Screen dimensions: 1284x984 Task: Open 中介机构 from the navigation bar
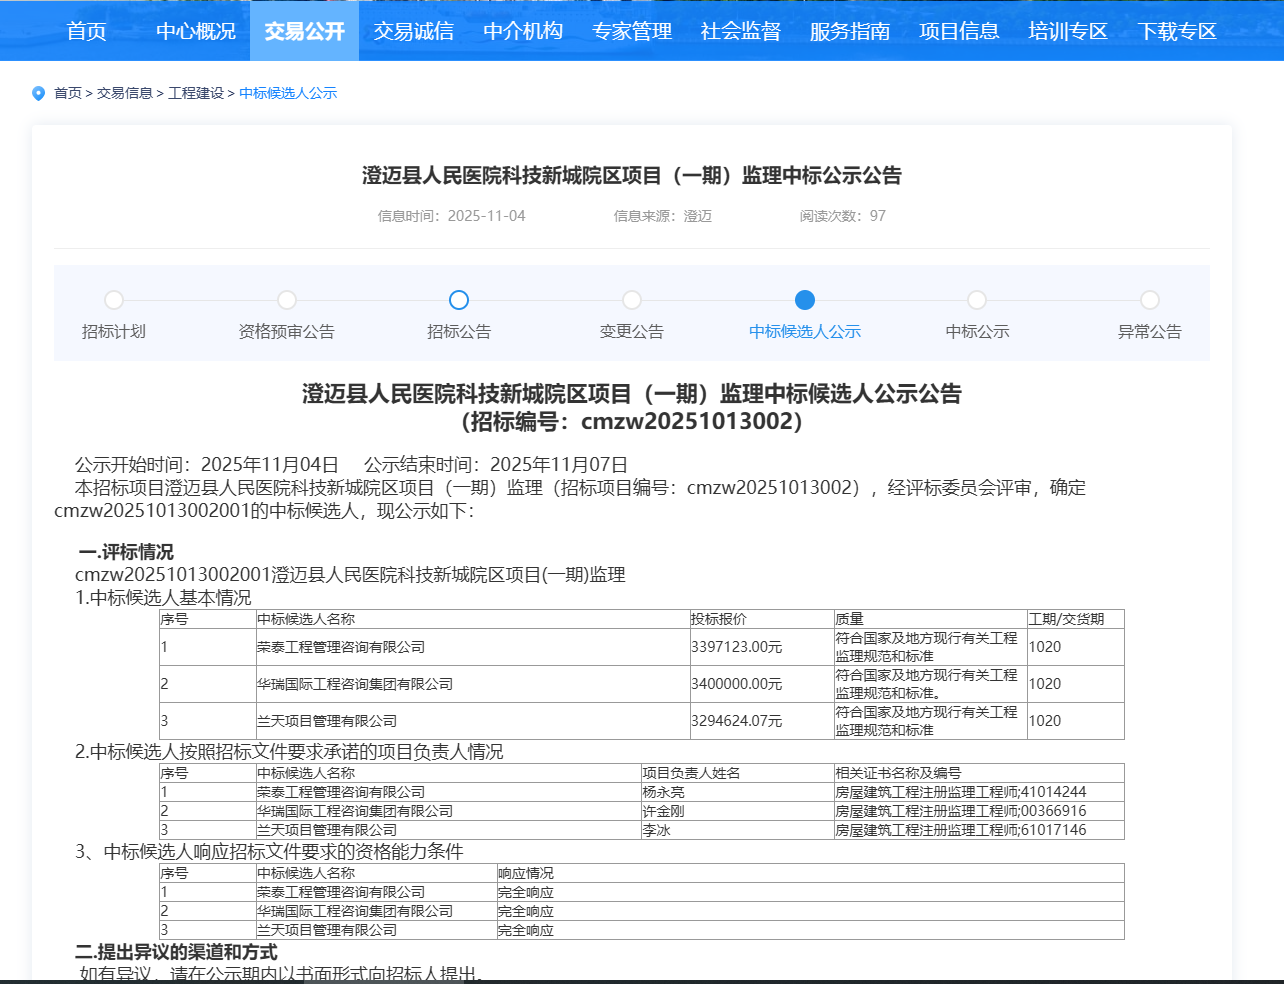coord(523,31)
